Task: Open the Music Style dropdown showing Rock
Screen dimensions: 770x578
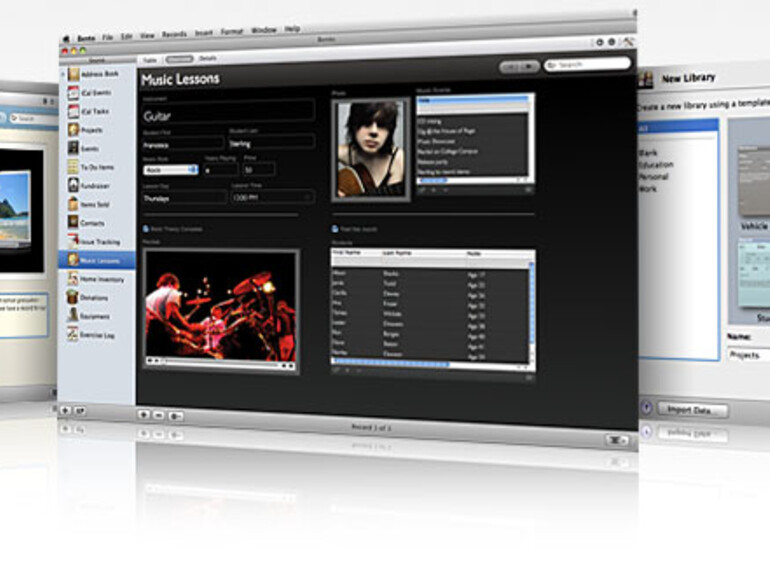Action: point(170,170)
